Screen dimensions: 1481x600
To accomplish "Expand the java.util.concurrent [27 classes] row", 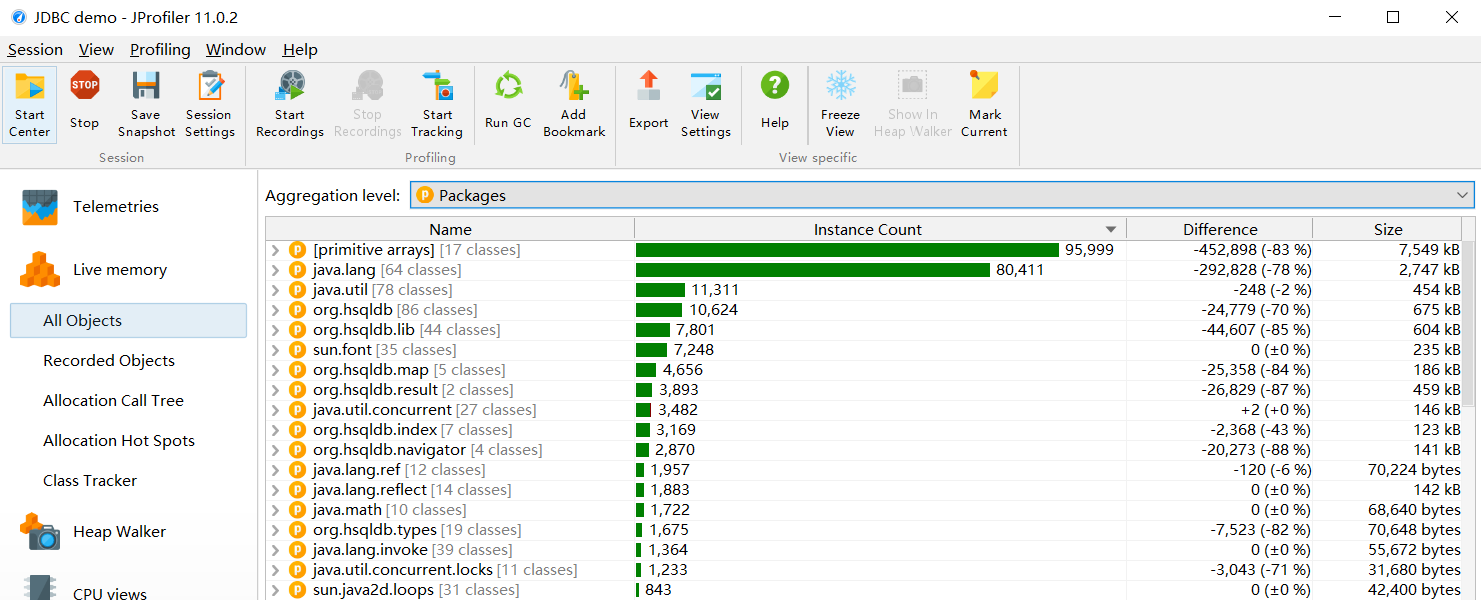I will (x=276, y=410).
